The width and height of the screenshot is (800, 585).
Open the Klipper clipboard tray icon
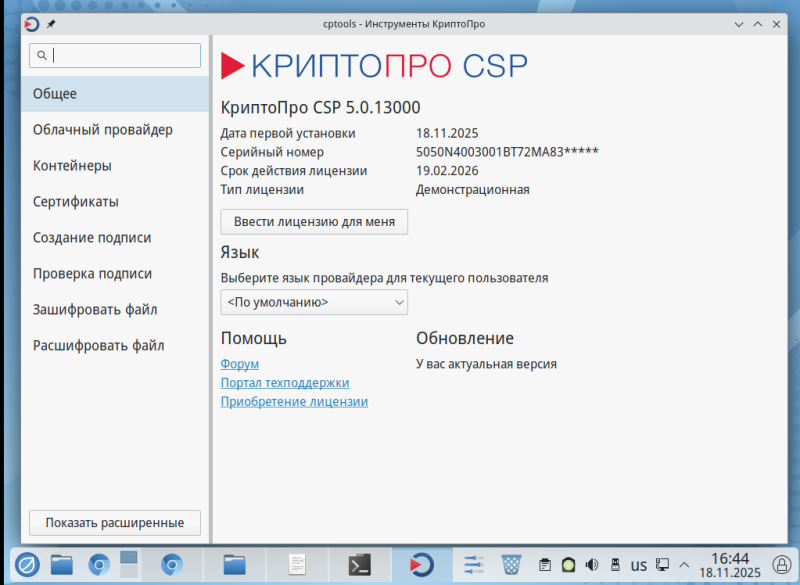545,564
